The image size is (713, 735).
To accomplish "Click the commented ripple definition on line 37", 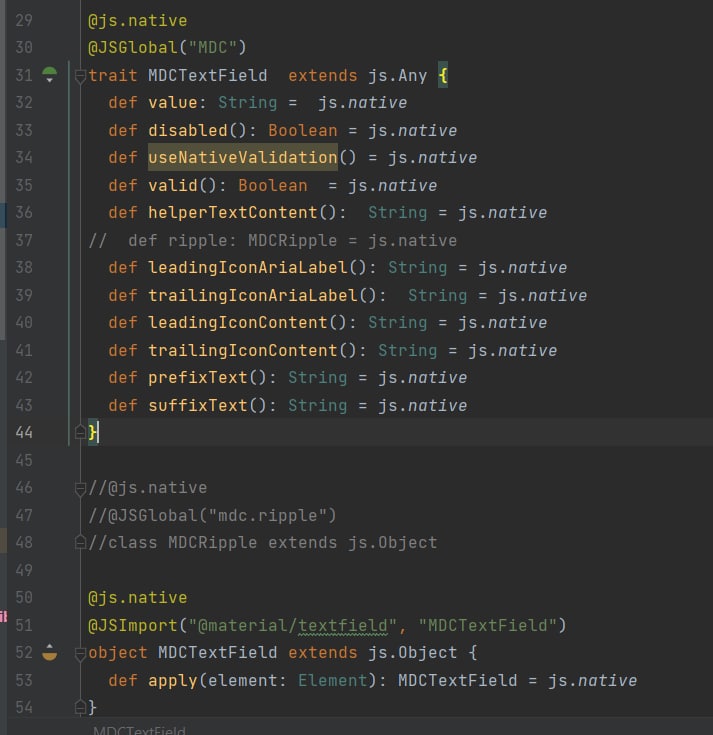I will [272, 240].
